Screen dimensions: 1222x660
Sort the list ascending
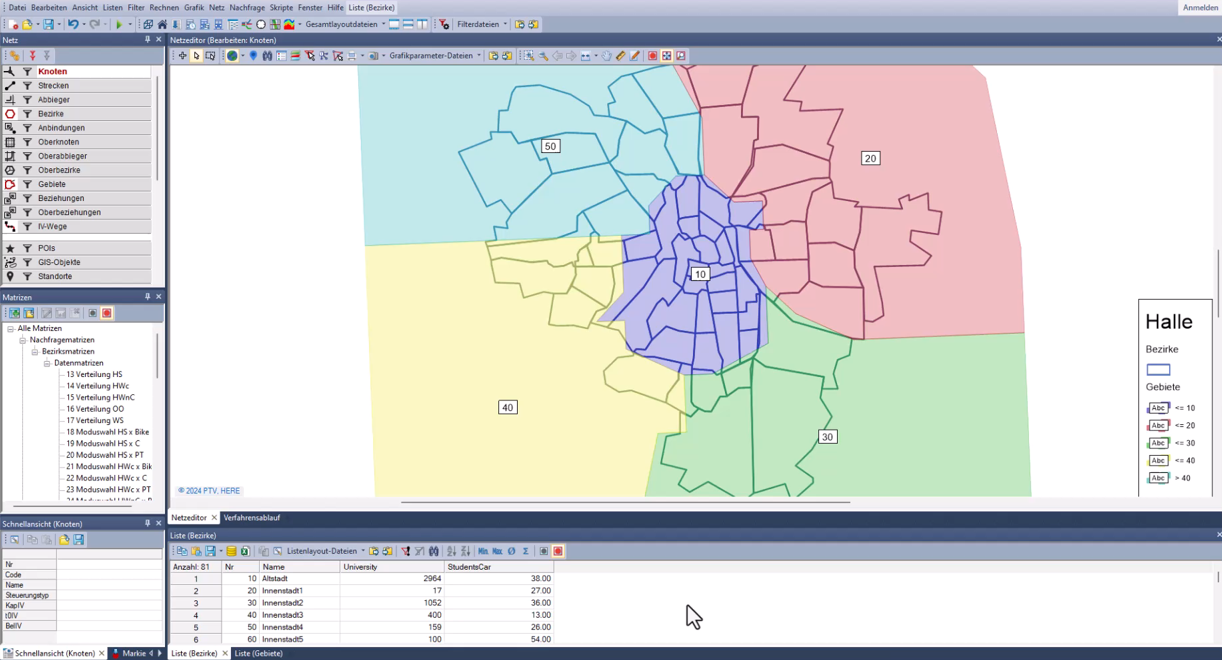pos(451,551)
